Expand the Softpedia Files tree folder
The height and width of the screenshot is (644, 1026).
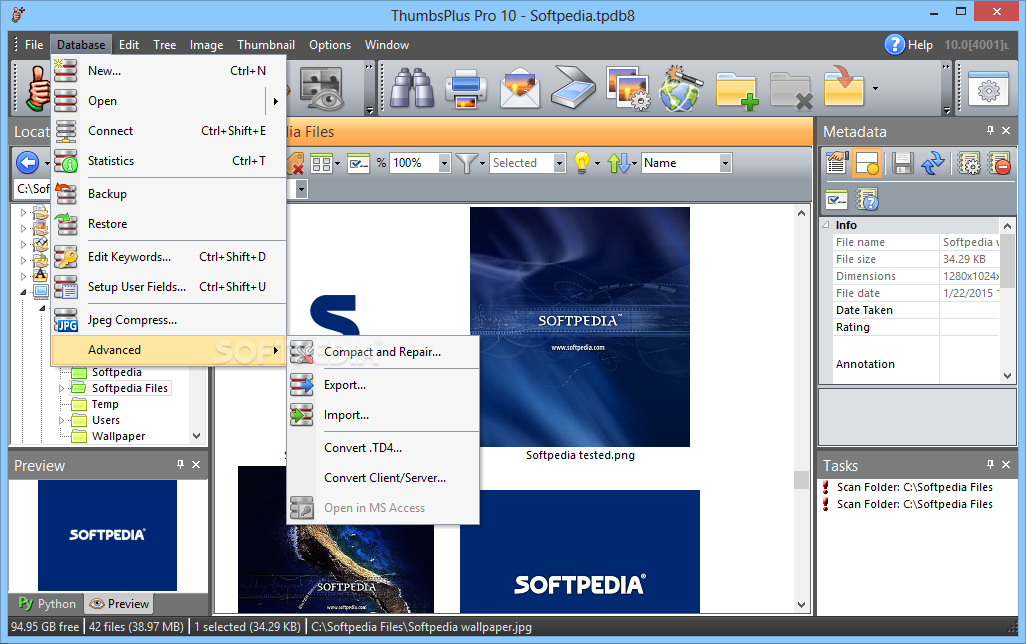coord(62,388)
